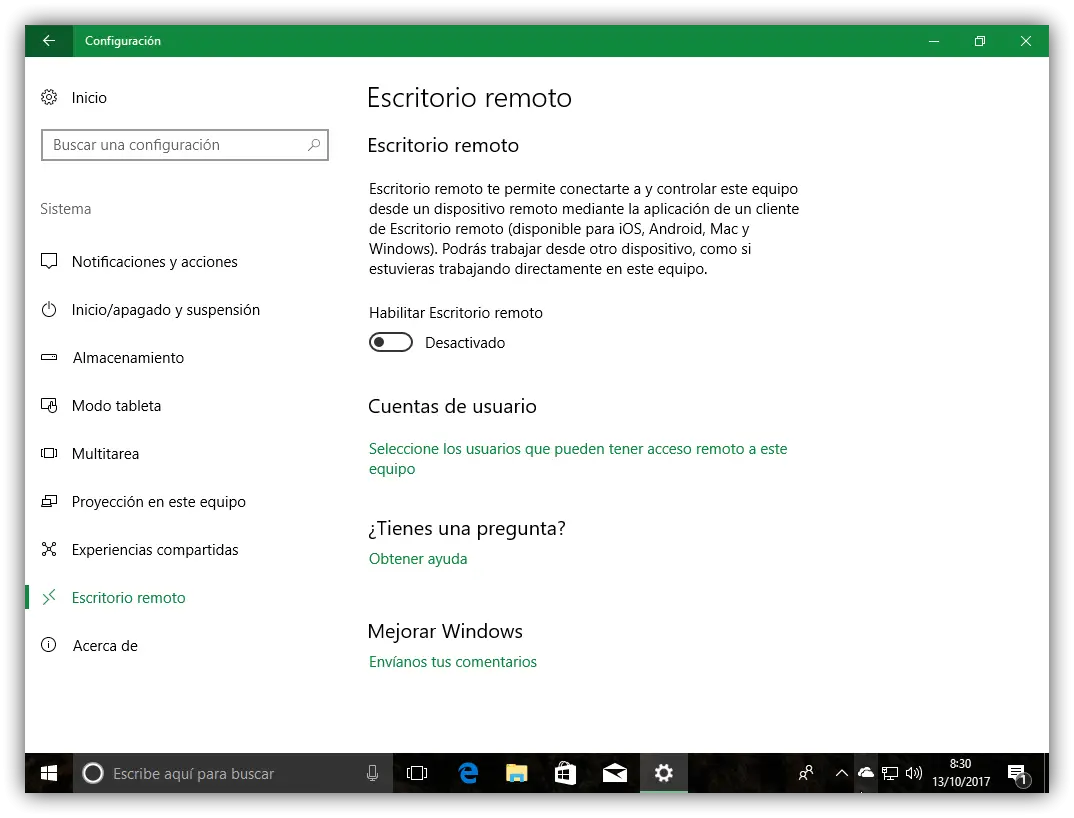Click the Desactivado toggle label

[x=464, y=343]
